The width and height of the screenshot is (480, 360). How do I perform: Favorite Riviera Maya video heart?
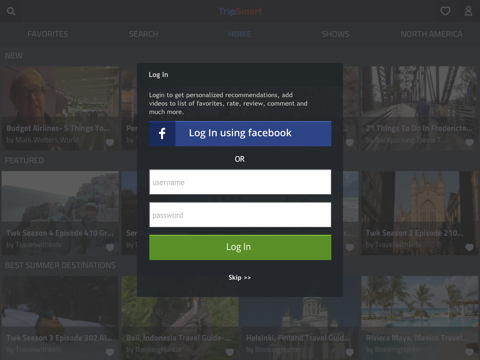point(470,352)
